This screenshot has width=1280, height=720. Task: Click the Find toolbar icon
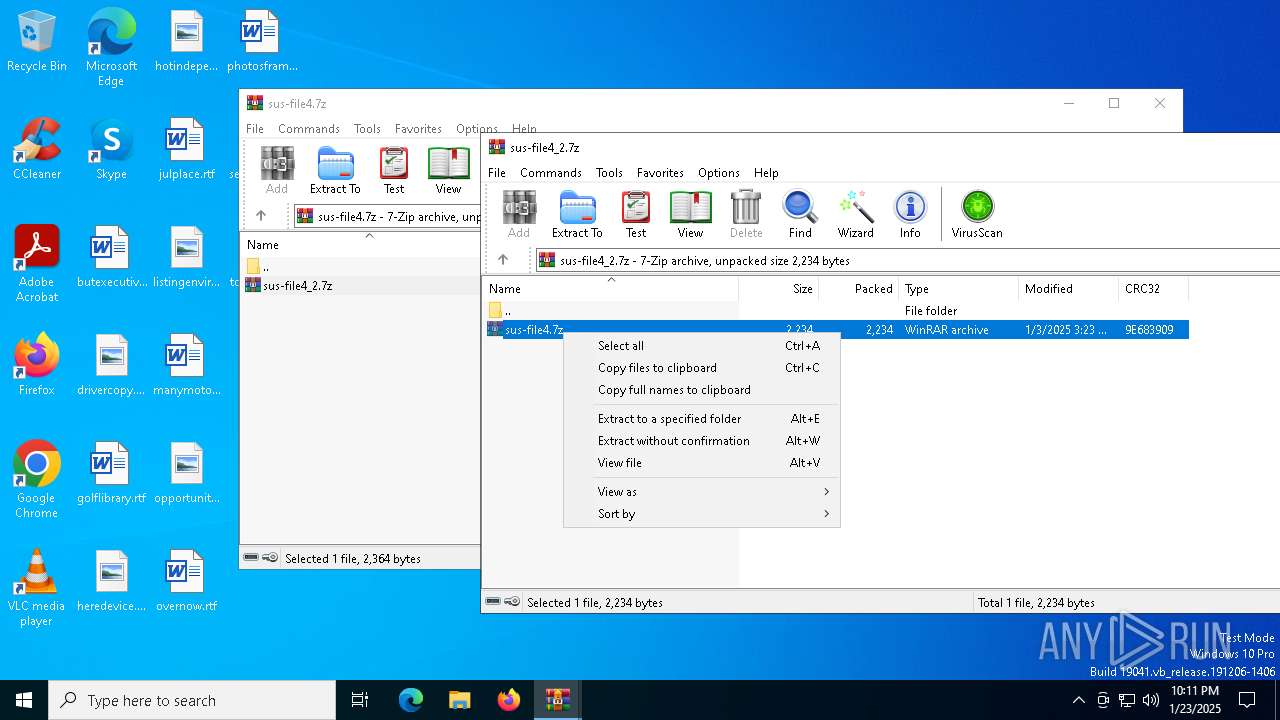800,215
